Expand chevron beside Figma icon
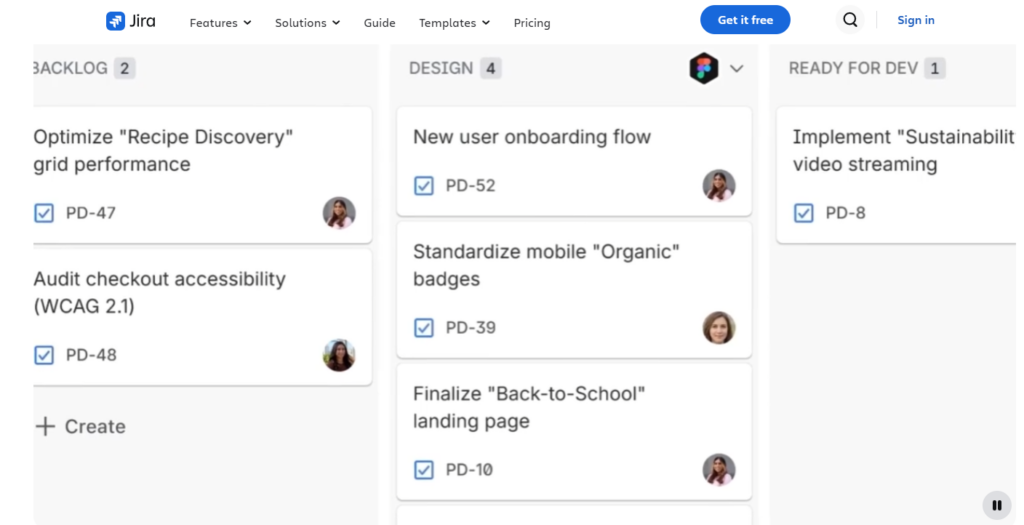 pos(737,69)
